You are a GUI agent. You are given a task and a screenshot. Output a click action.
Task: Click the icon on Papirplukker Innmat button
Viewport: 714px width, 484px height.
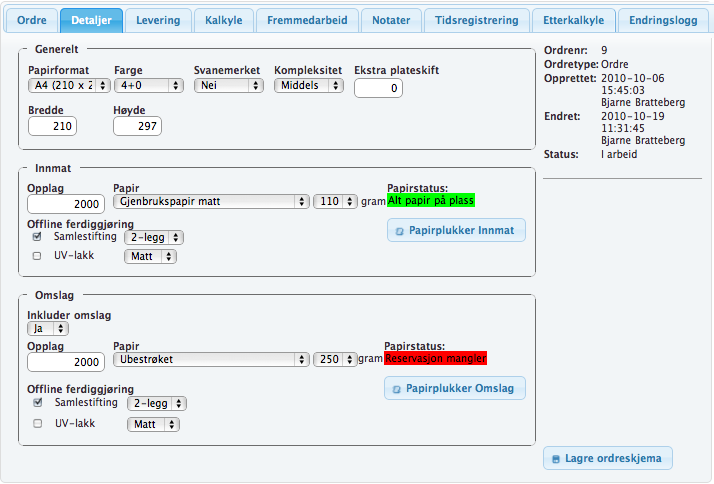400,231
